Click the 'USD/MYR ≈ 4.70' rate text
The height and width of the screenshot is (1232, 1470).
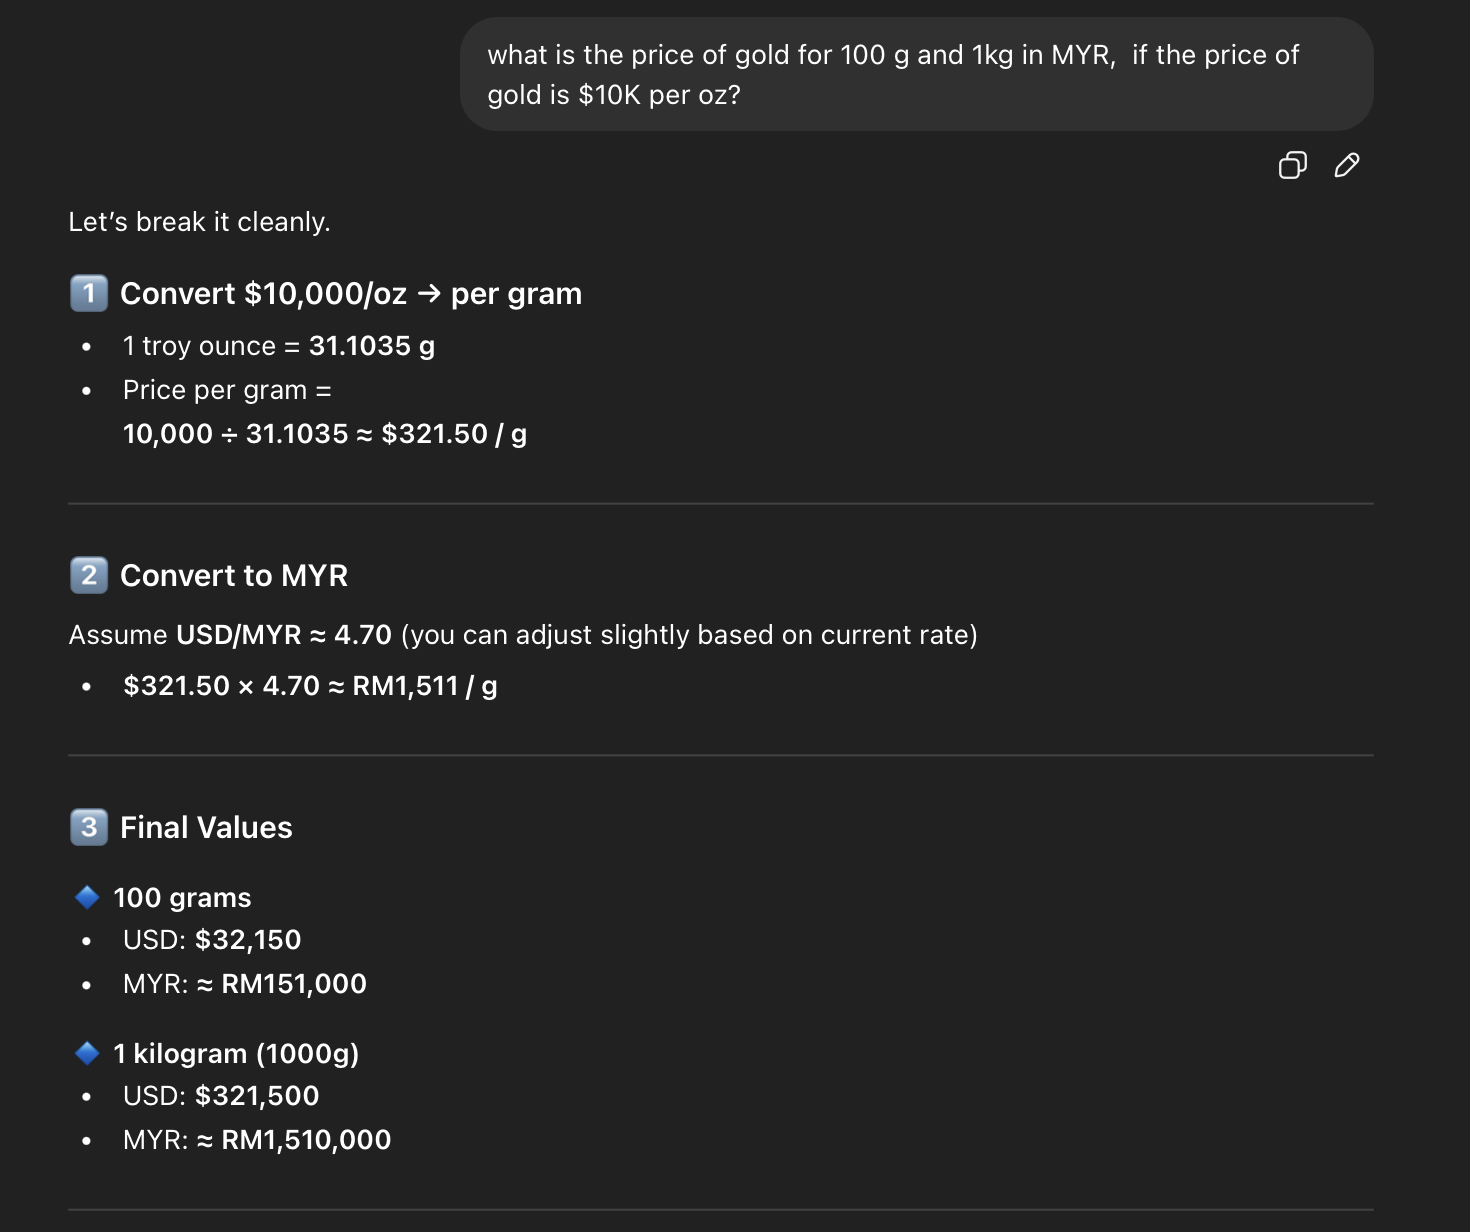[x=284, y=635]
